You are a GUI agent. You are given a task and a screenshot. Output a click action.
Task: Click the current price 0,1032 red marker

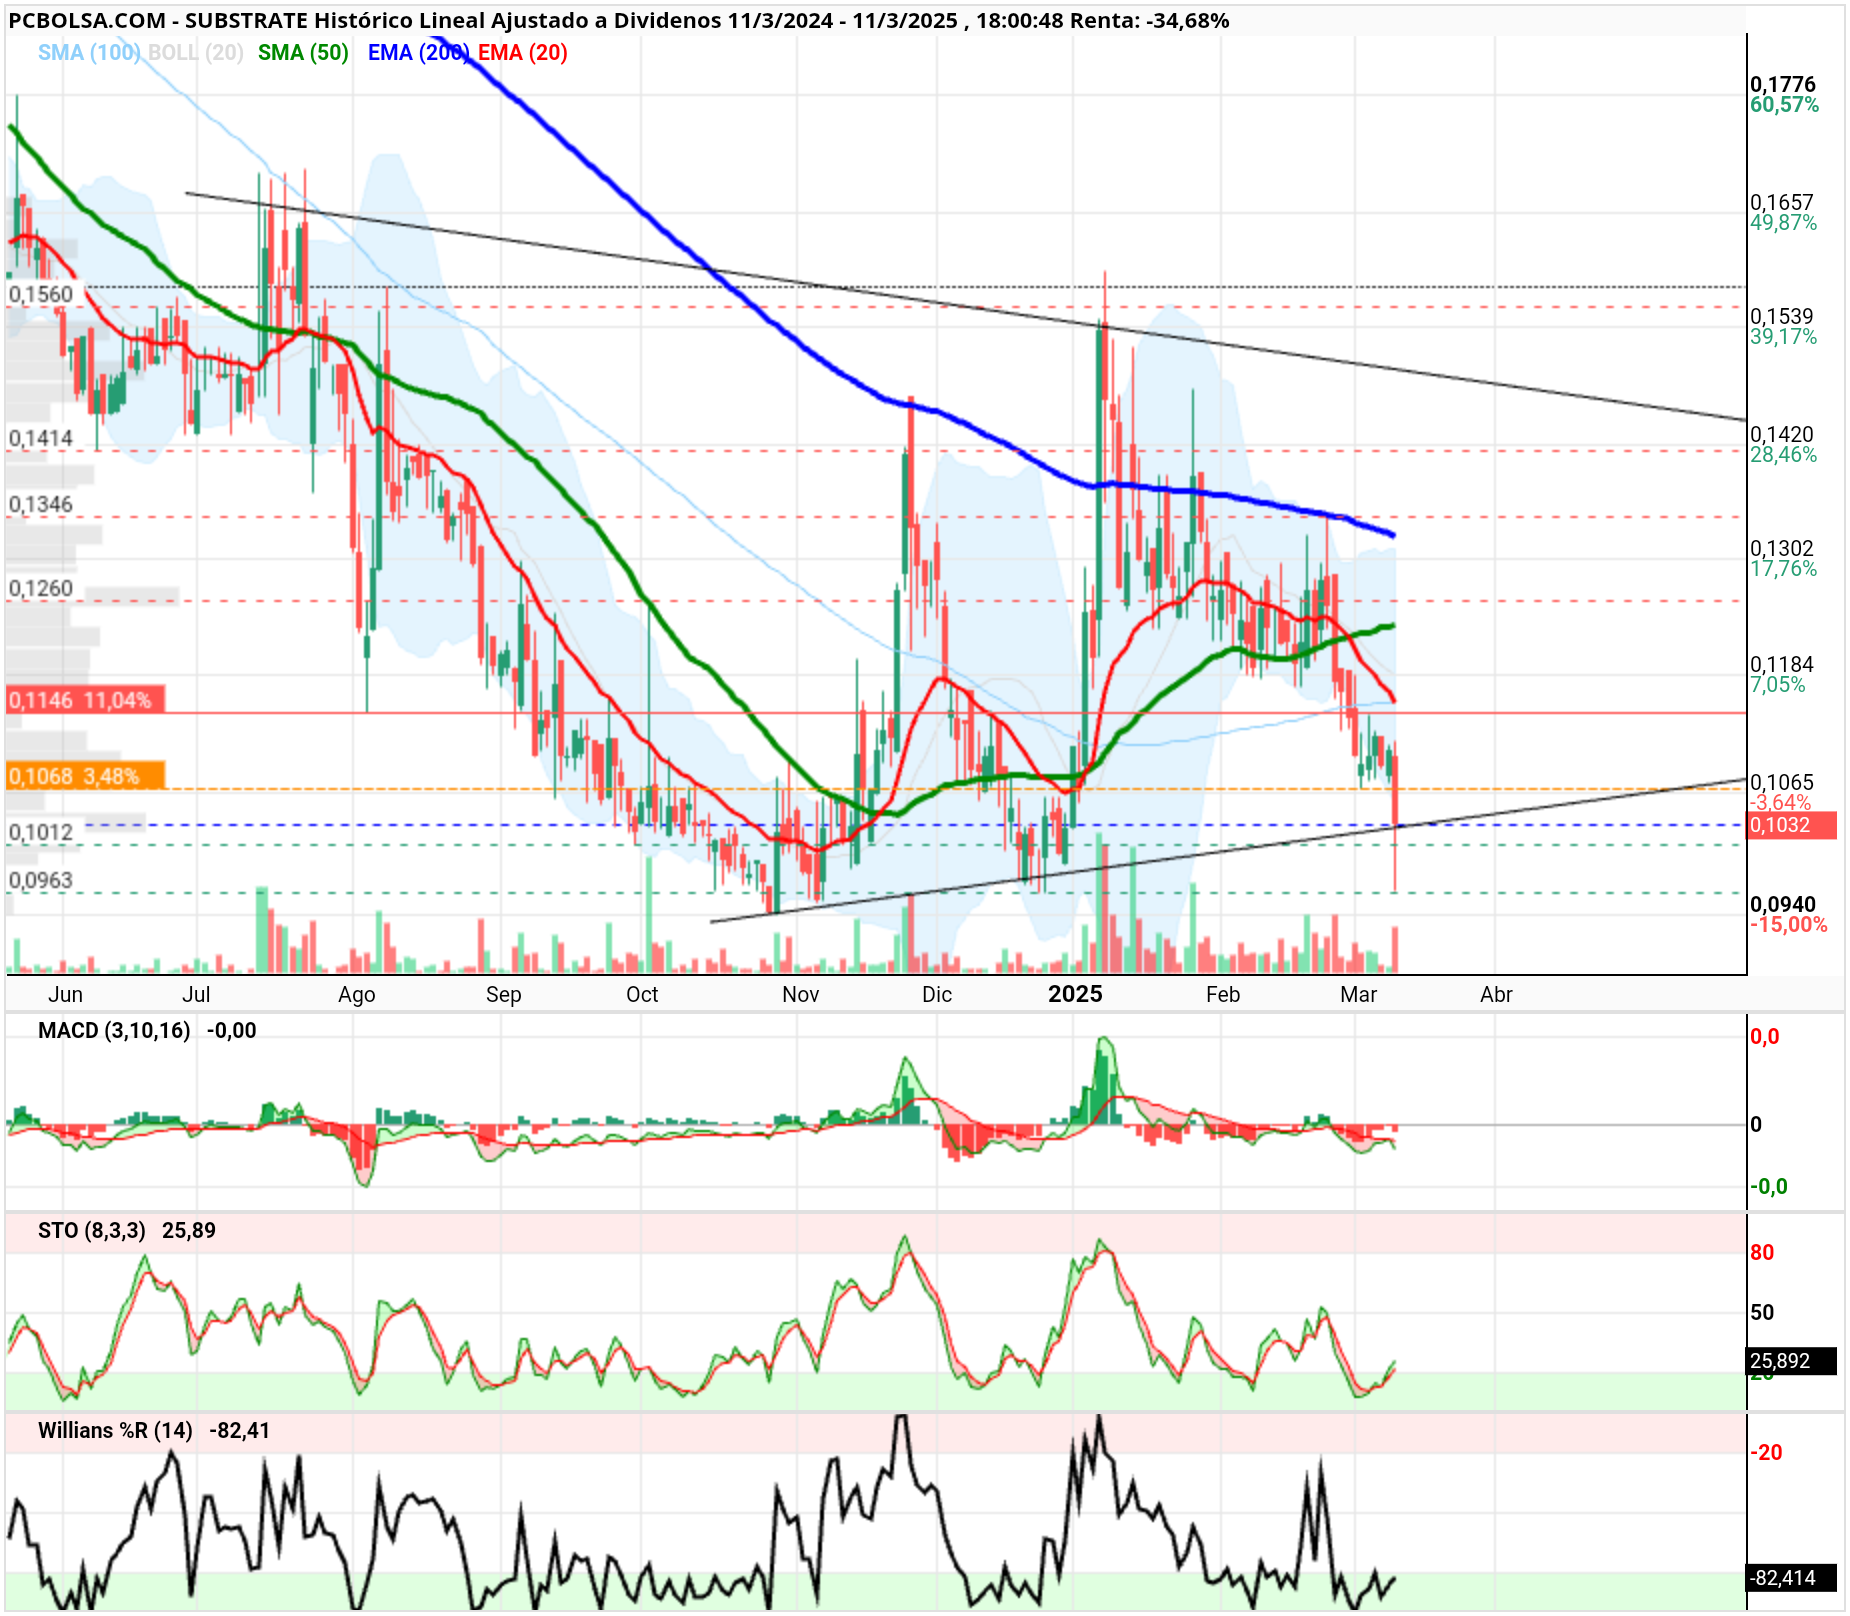click(x=1792, y=825)
